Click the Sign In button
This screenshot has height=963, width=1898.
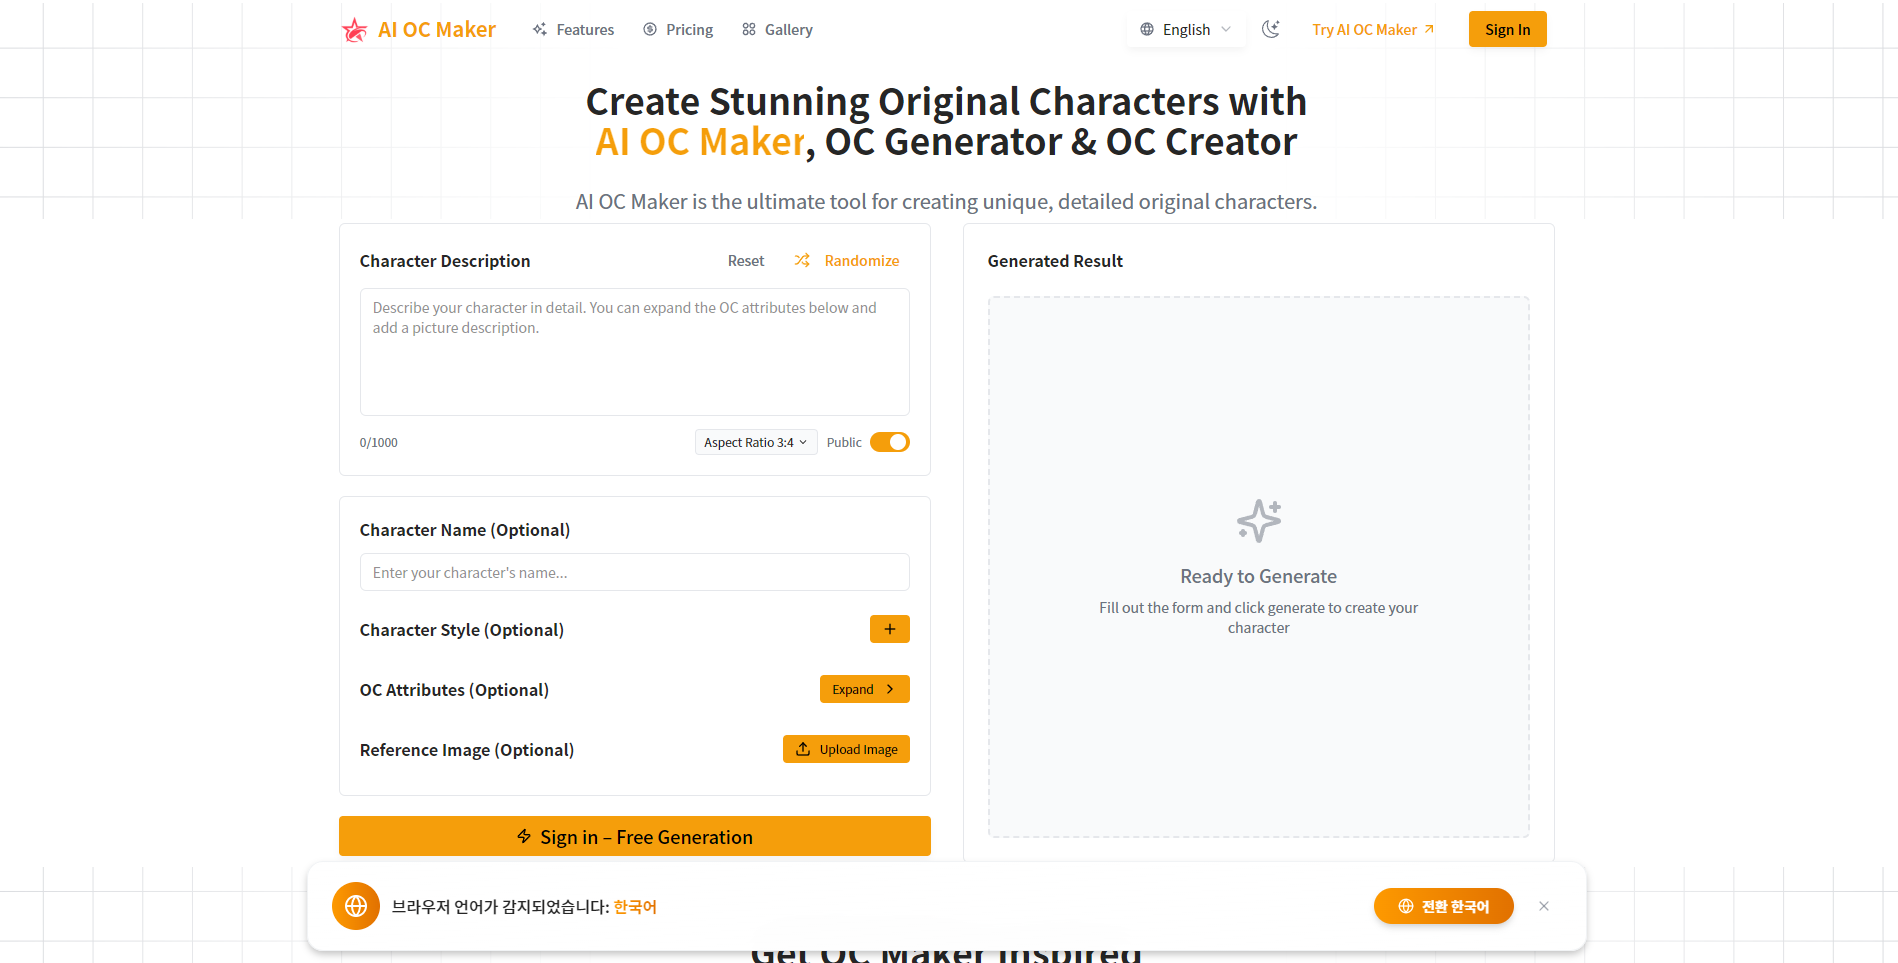tap(1507, 29)
